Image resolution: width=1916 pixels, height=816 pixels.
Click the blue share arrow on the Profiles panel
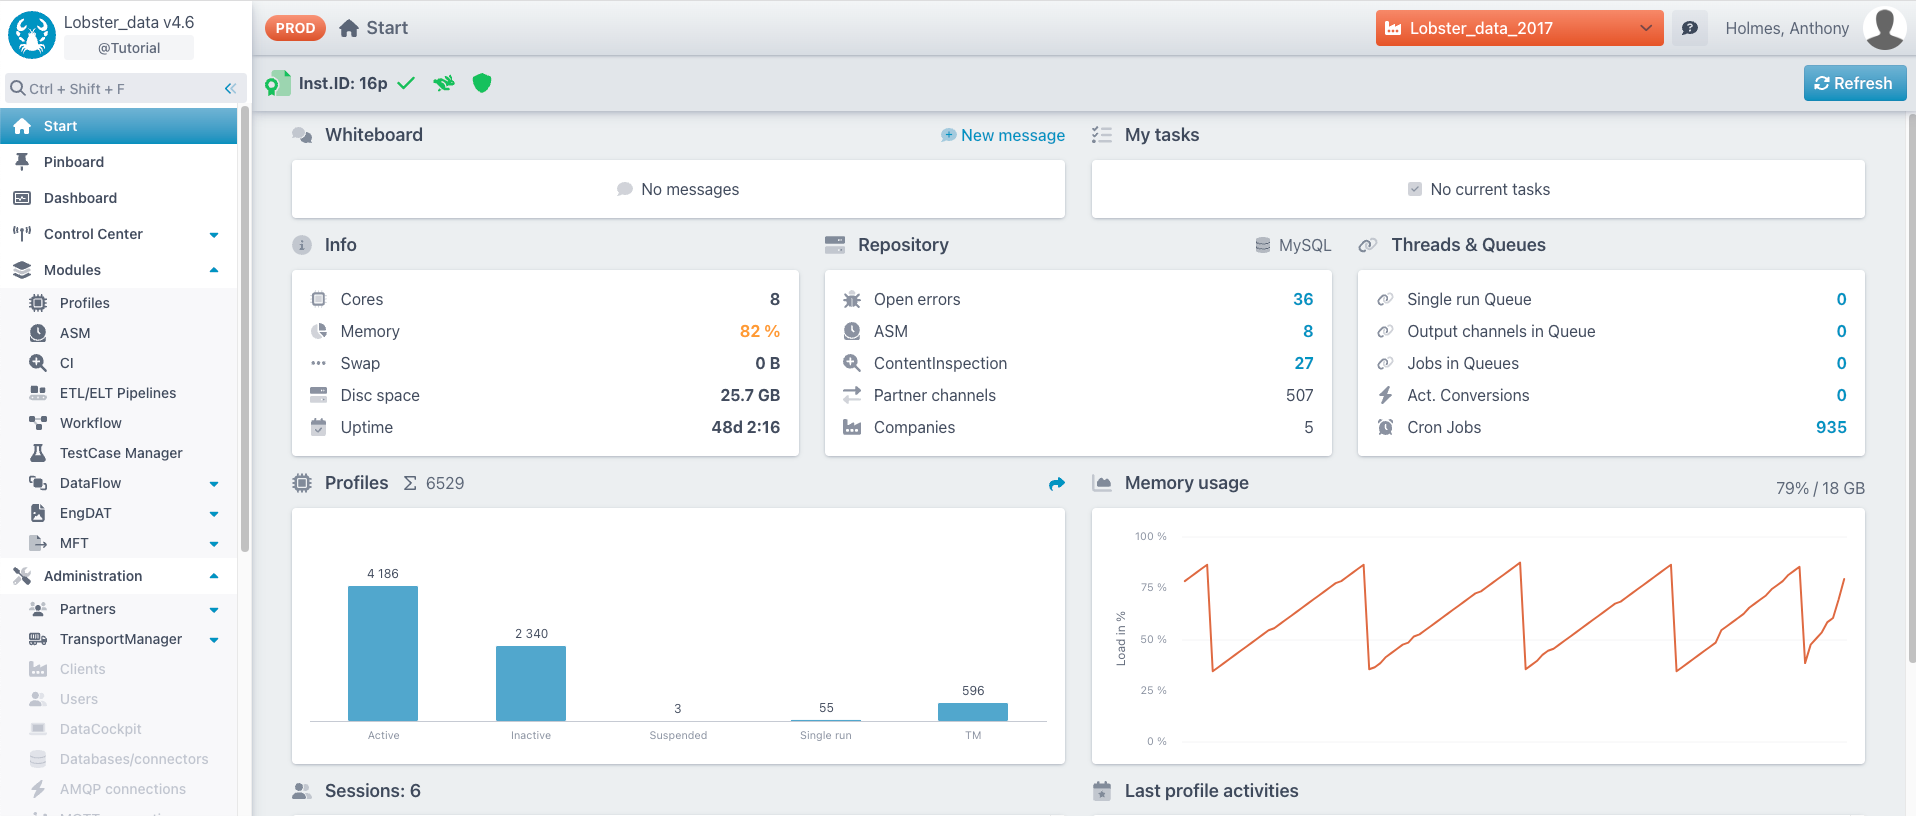click(x=1057, y=484)
